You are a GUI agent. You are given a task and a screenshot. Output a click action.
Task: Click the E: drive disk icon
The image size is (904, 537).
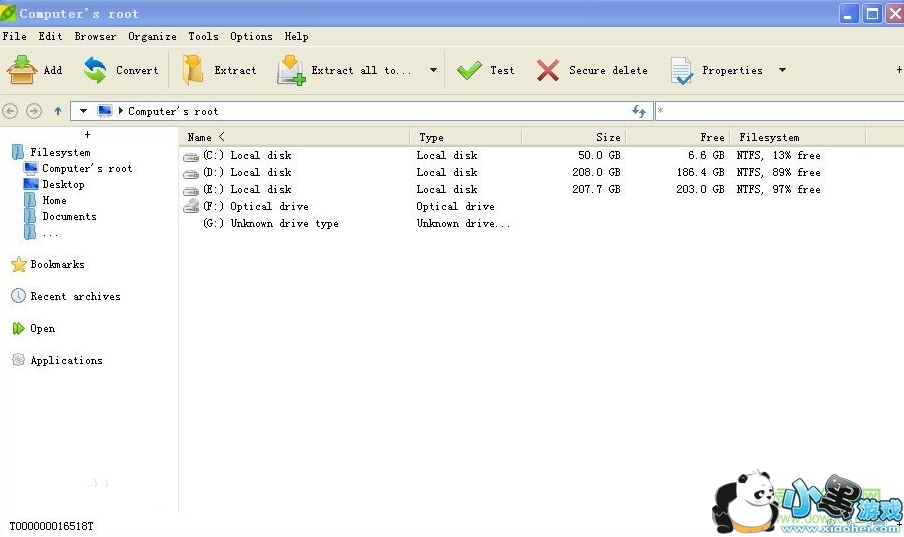tap(191, 190)
